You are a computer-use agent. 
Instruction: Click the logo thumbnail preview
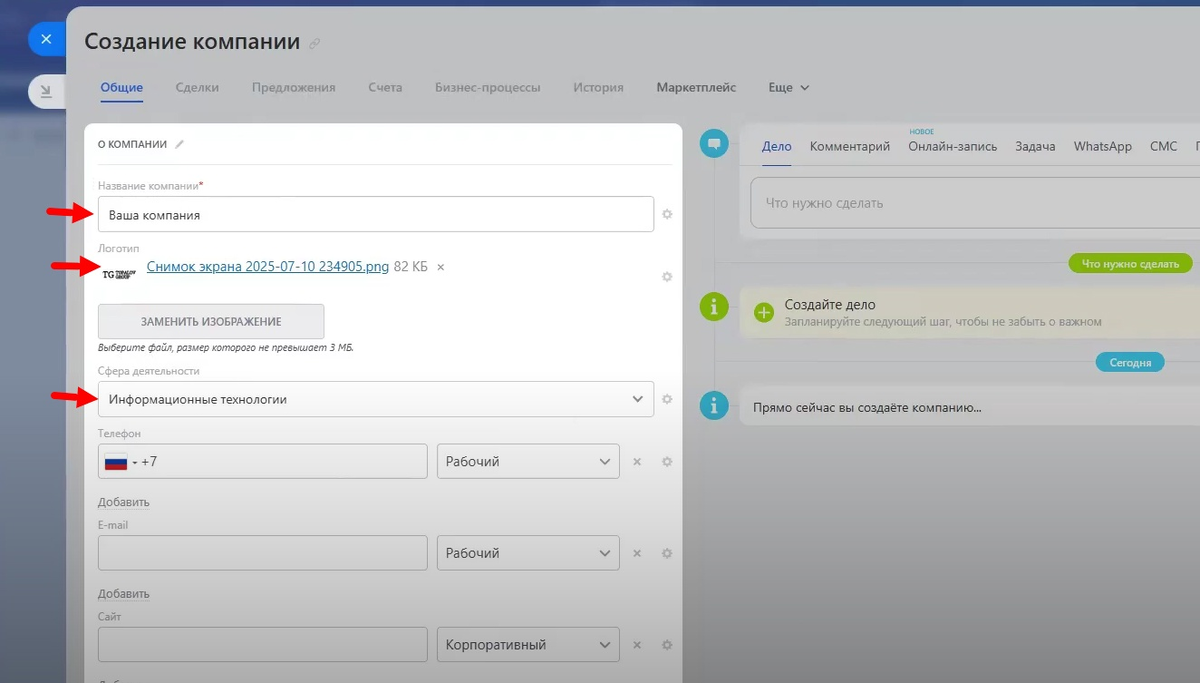click(119, 272)
